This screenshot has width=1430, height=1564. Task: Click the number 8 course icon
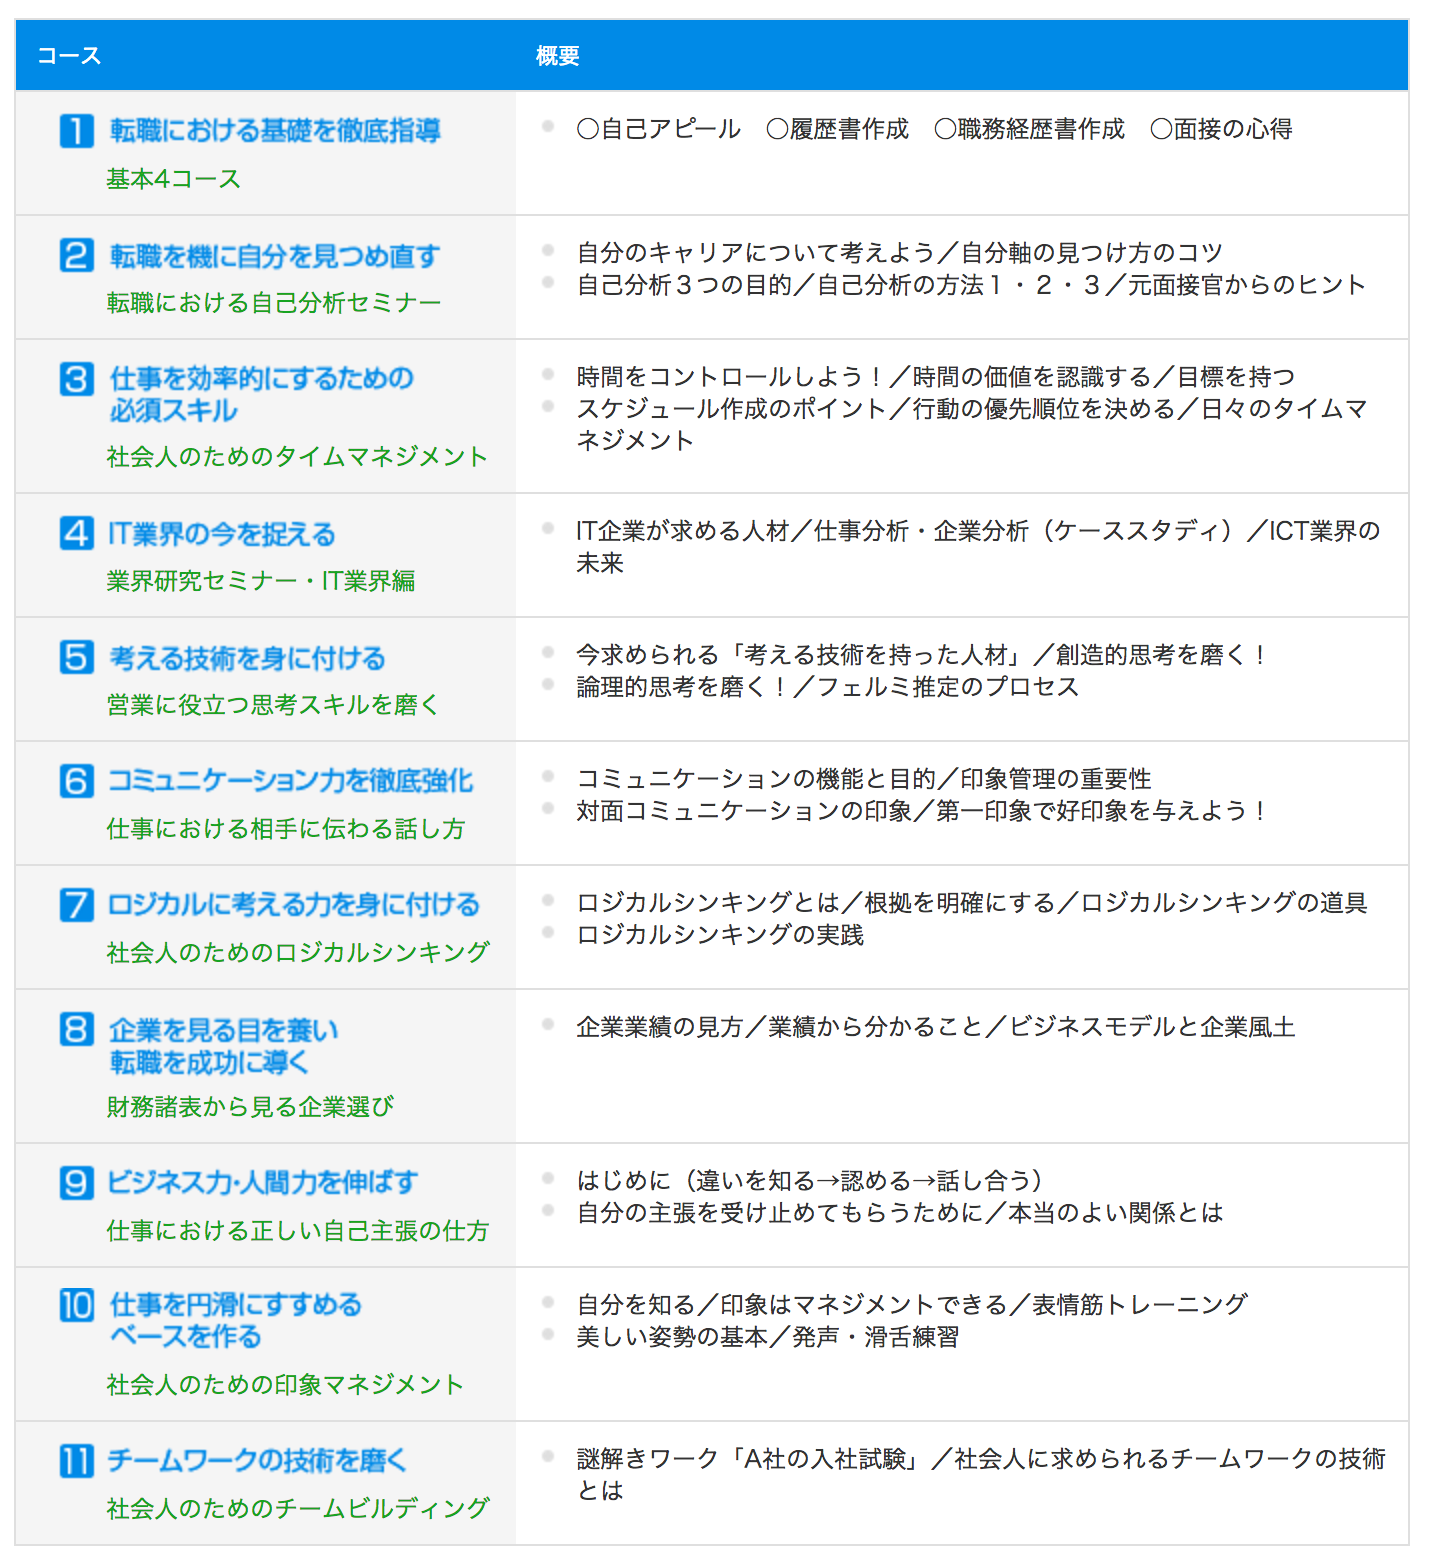(77, 1029)
